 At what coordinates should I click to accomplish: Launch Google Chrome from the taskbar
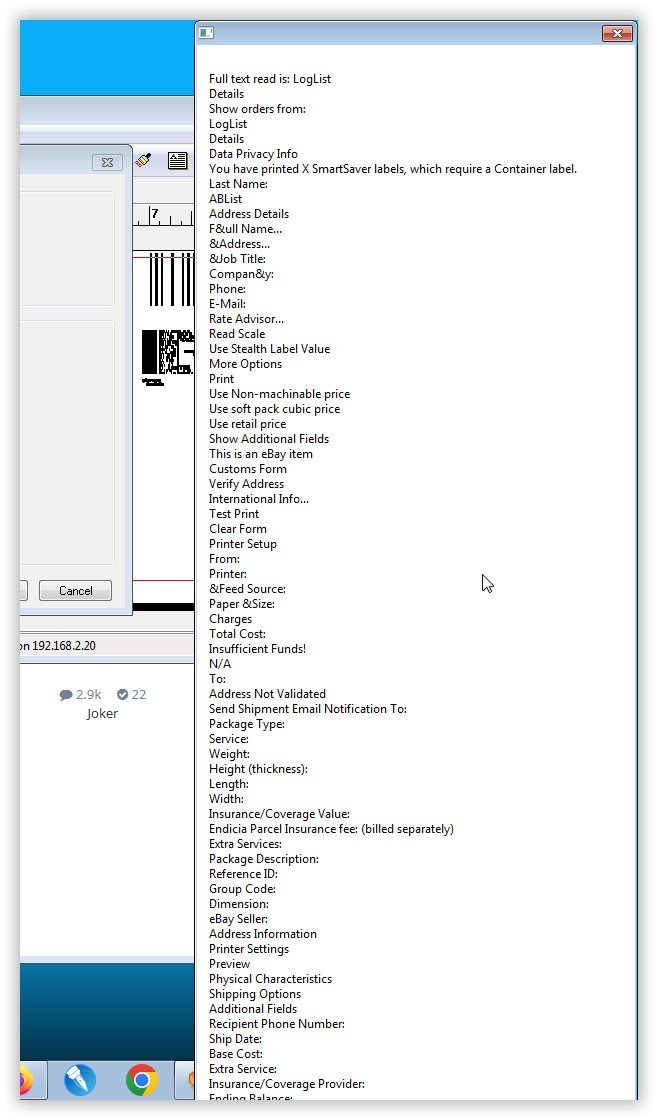coord(141,1079)
